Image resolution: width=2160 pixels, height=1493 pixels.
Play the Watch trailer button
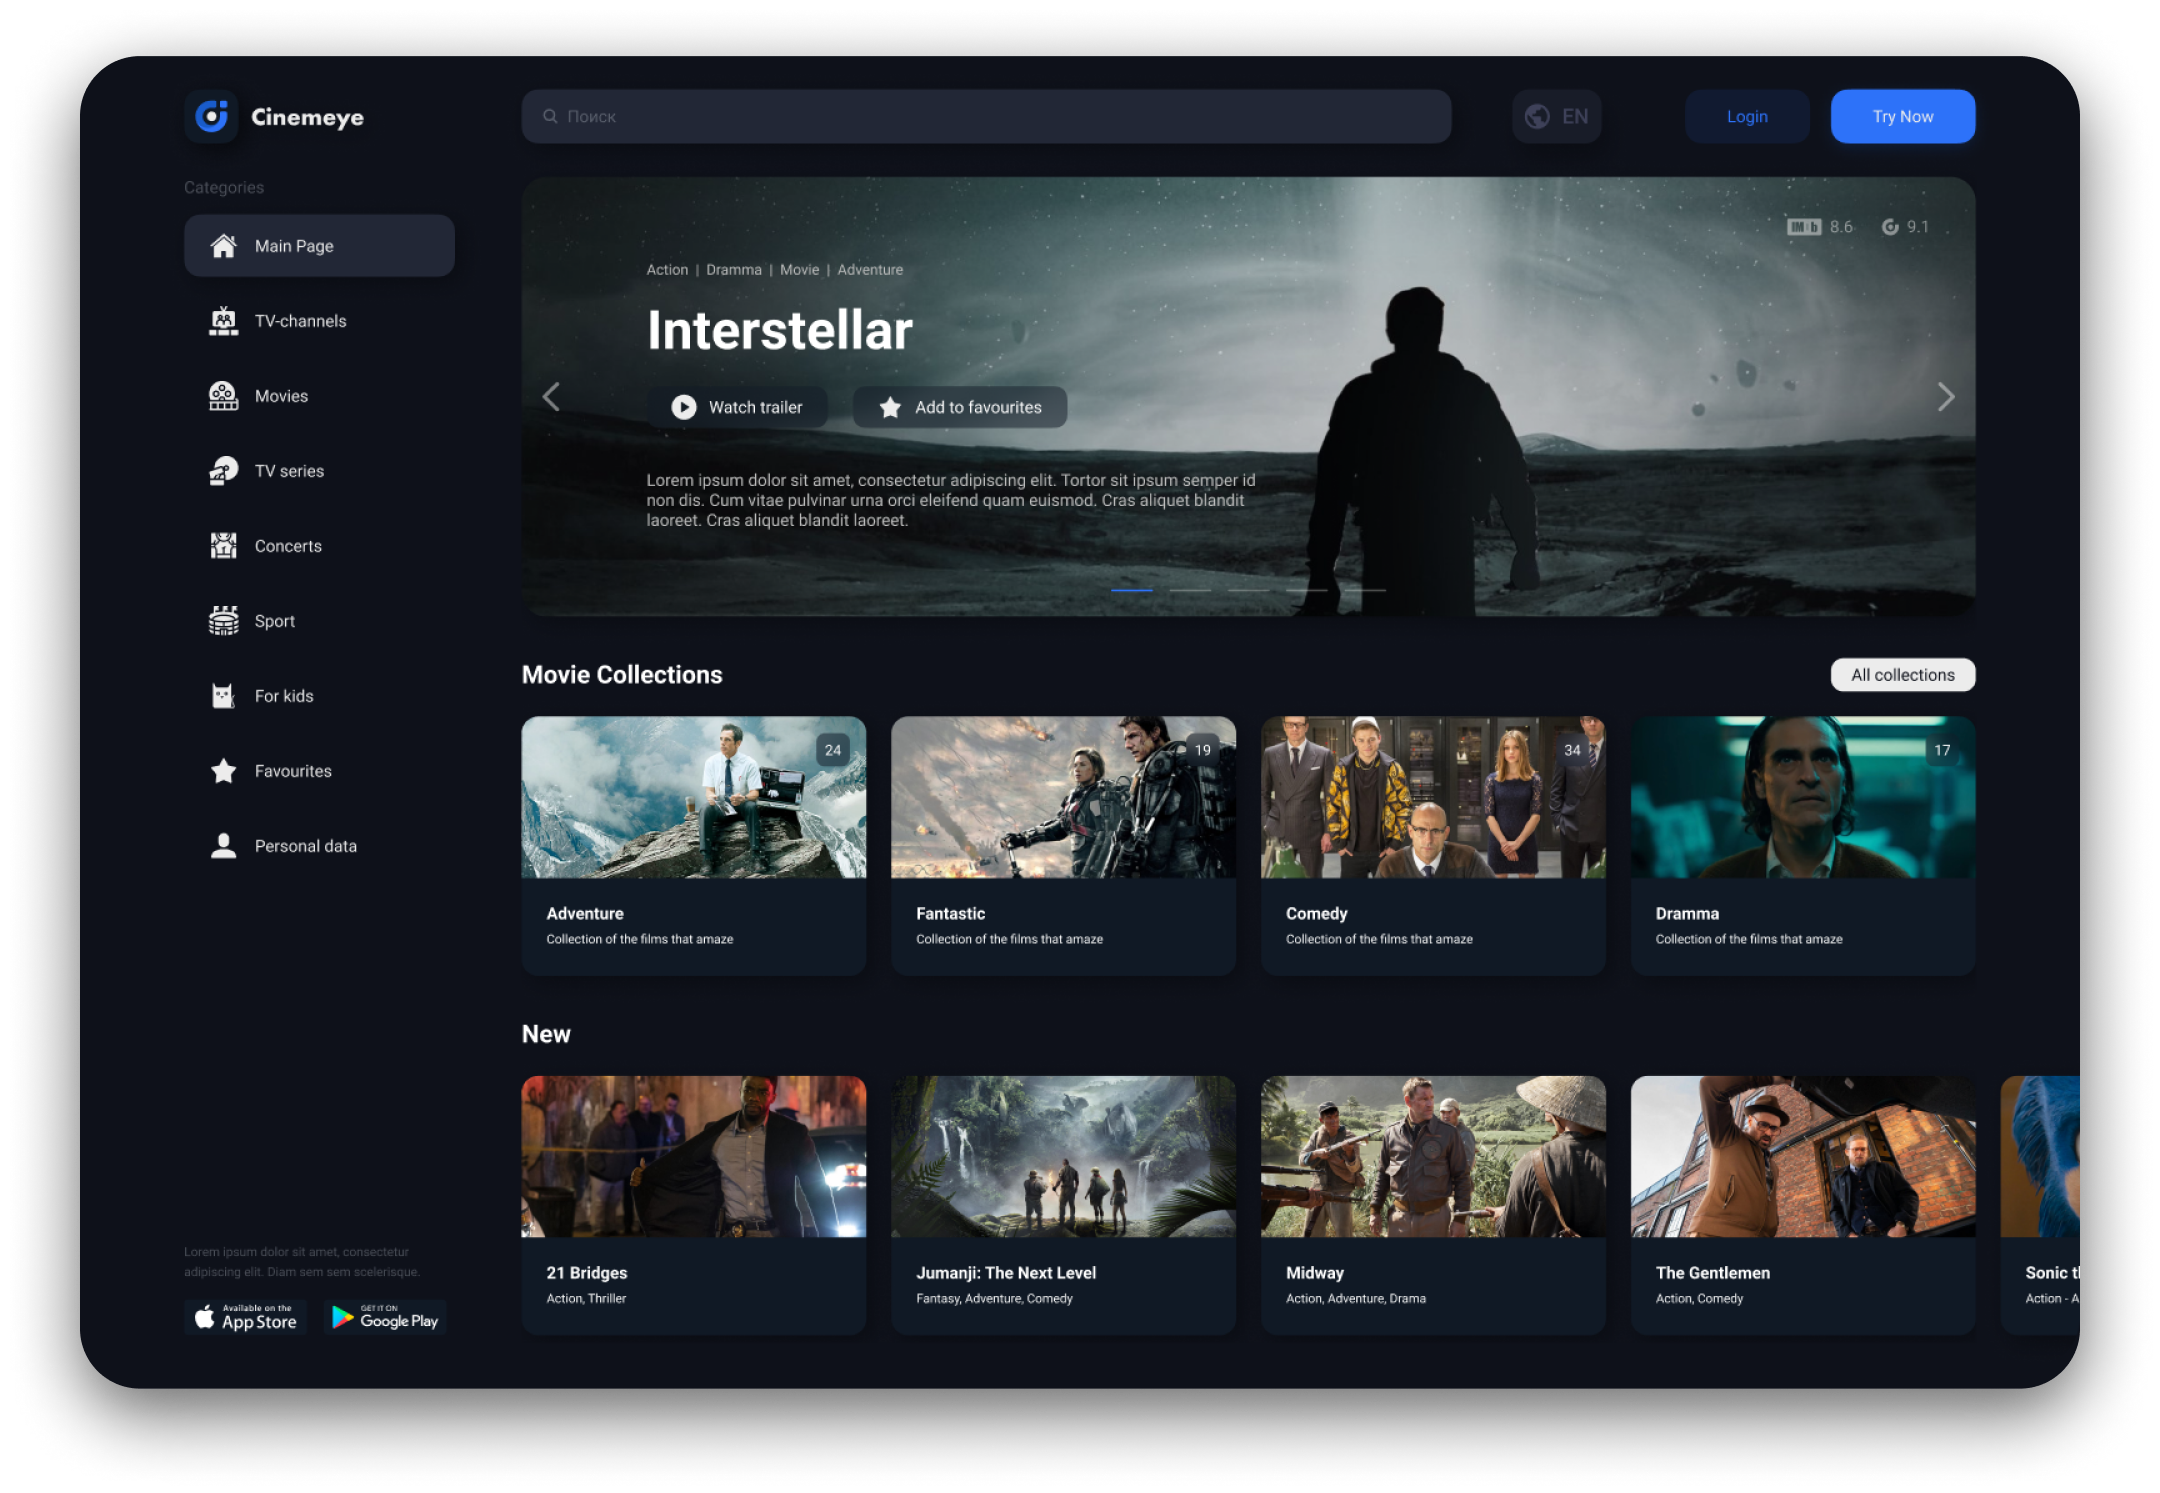tap(737, 407)
